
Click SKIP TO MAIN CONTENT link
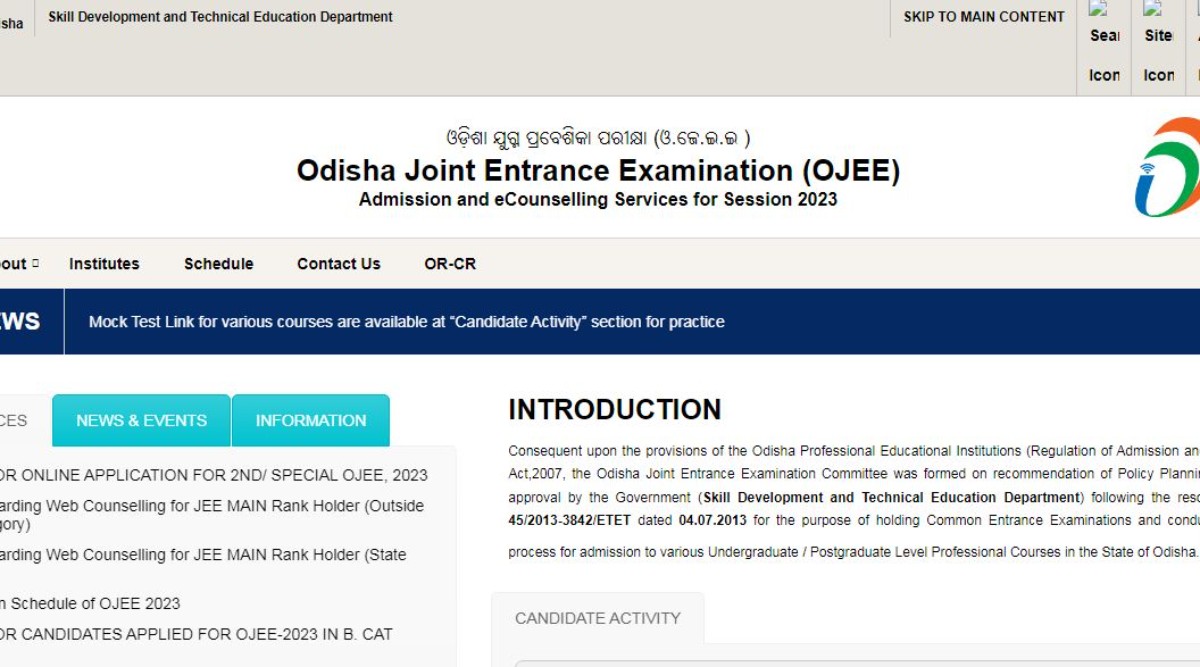point(983,17)
